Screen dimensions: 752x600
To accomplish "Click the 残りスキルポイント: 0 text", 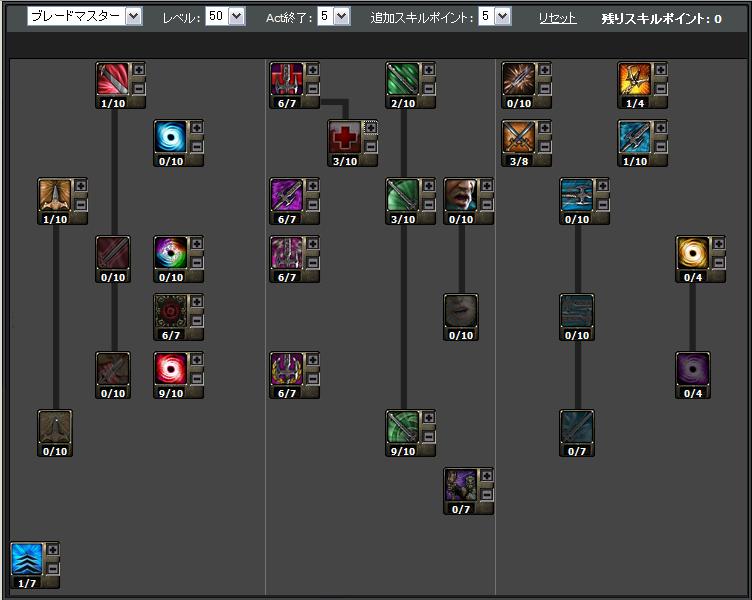I will pyautogui.click(x=661, y=19).
